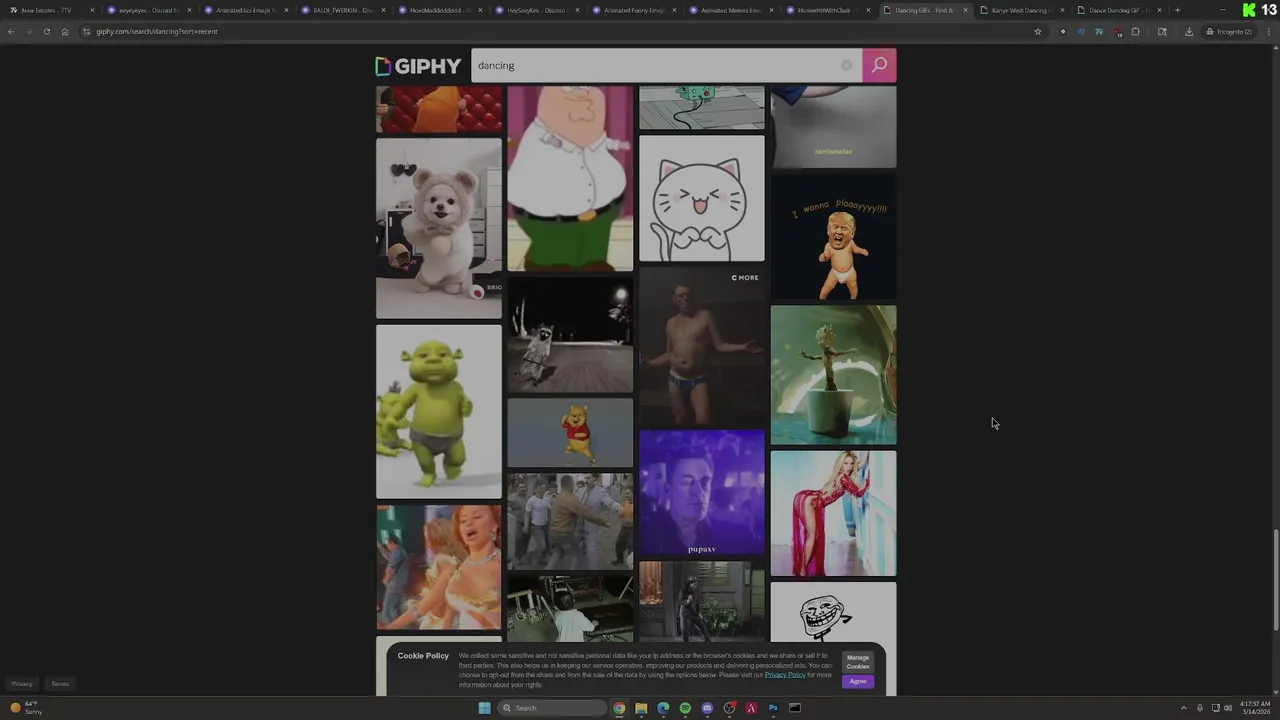The height and width of the screenshot is (720, 1280).
Task: Open the I wanna plaaayyyy baby GIF
Action: coord(834,237)
